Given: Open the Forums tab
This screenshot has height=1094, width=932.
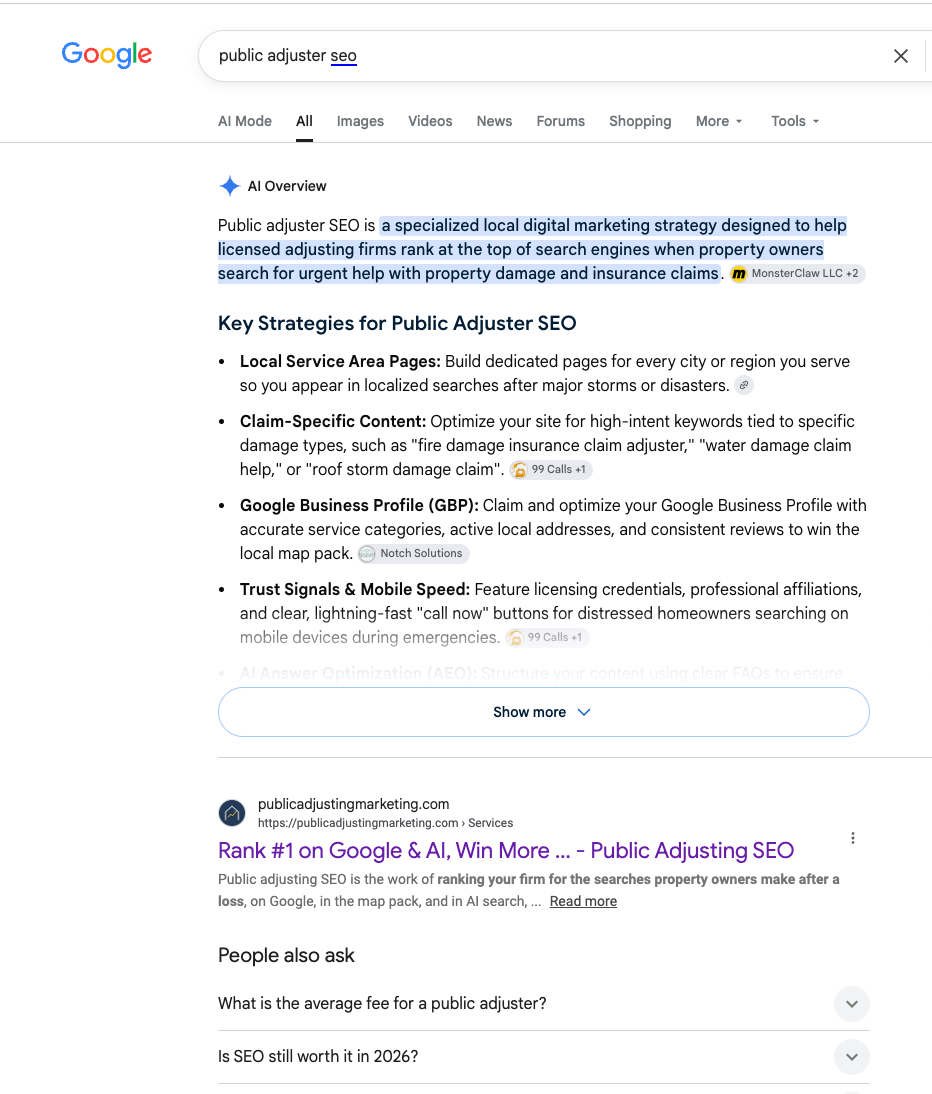Looking at the screenshot, I should click(560, 121).
